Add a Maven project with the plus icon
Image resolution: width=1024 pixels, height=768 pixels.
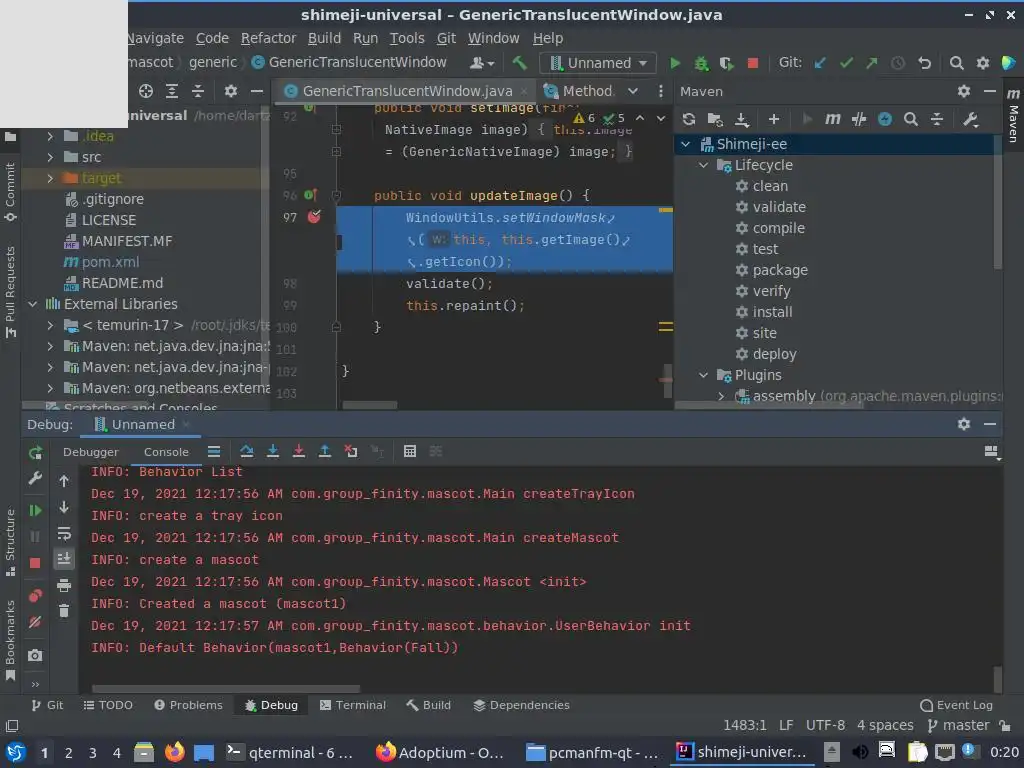[774, 119]
